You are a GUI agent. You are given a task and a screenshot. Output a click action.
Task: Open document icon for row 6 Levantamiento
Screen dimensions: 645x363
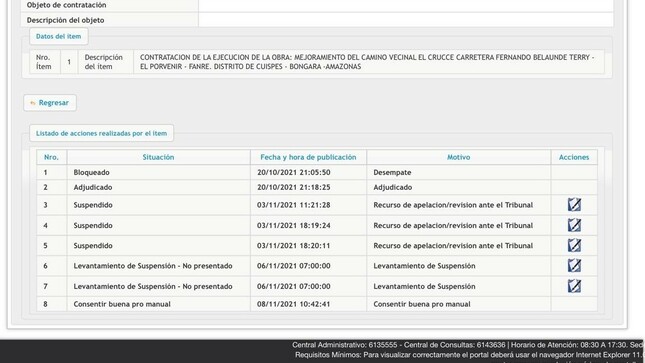(x=574, y=265)
